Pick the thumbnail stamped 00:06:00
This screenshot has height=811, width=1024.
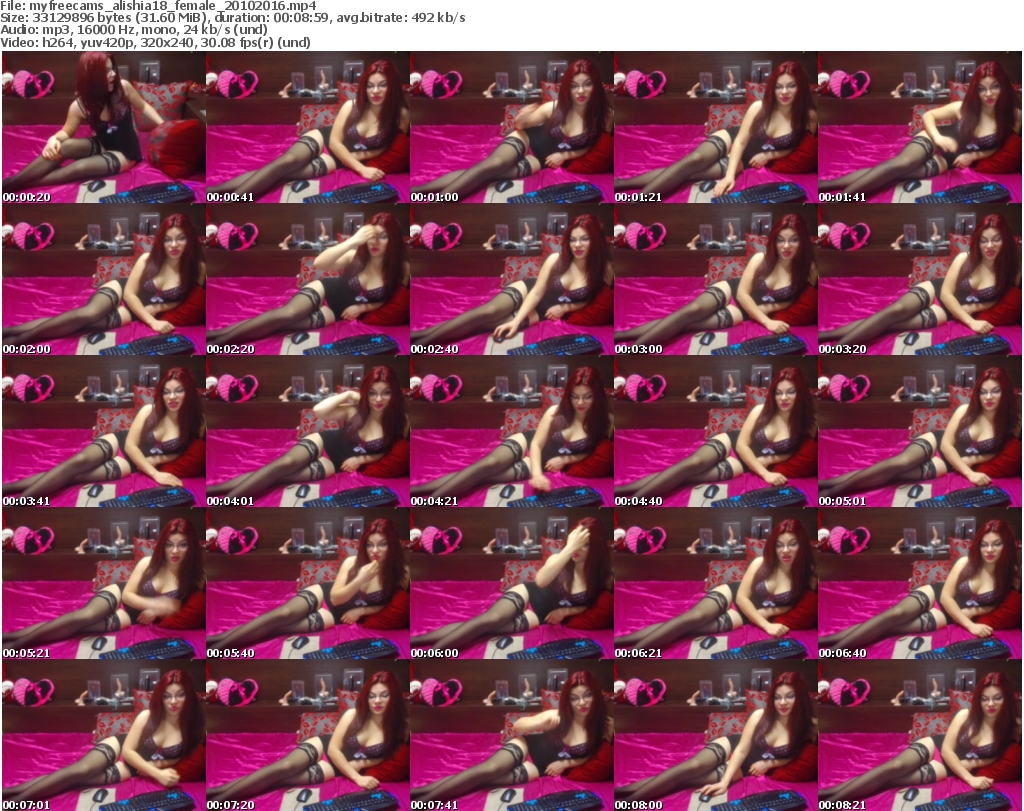coord(511,584)
